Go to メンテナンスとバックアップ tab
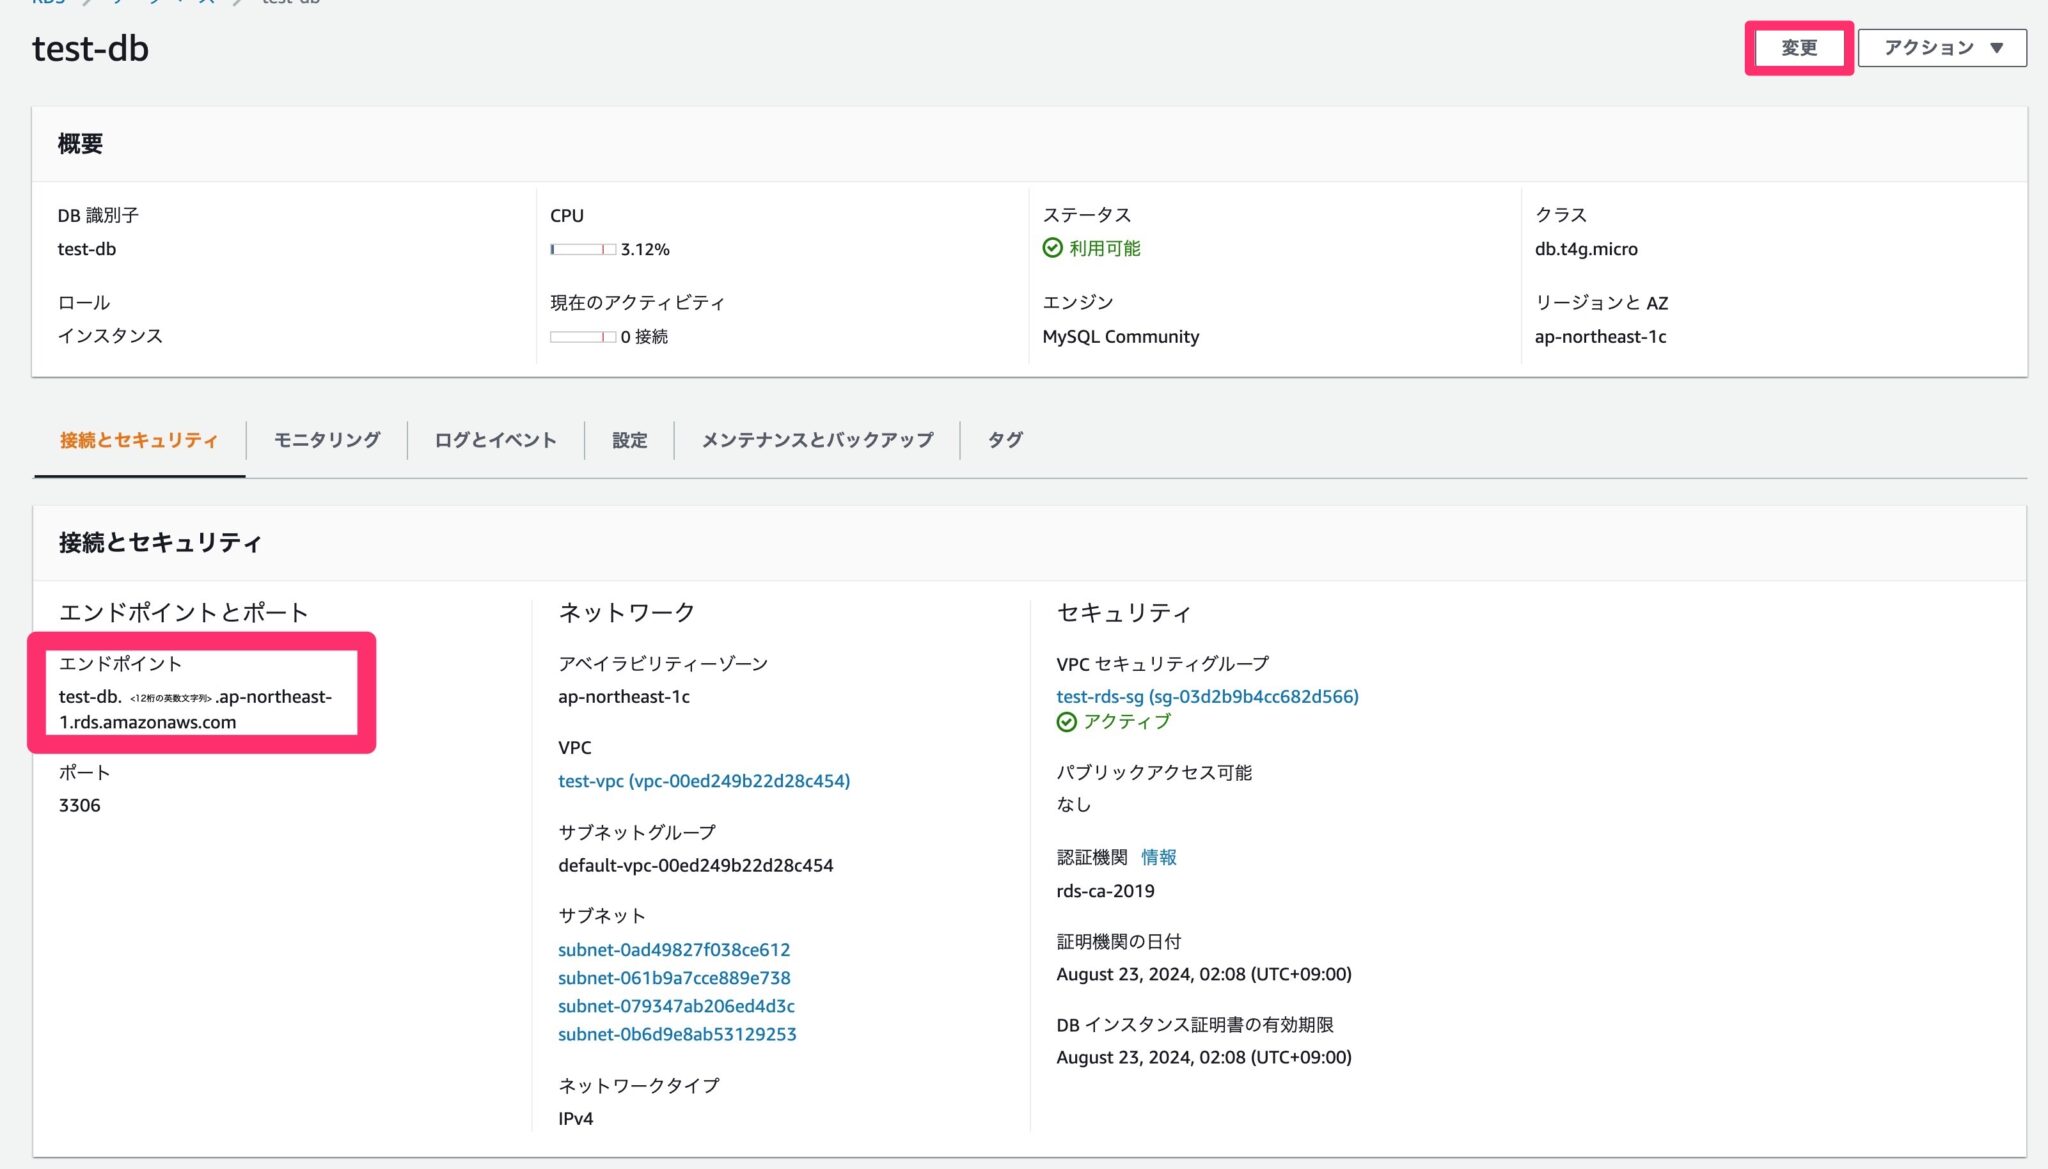2048x1169 pixels. [x=817, y=440]
